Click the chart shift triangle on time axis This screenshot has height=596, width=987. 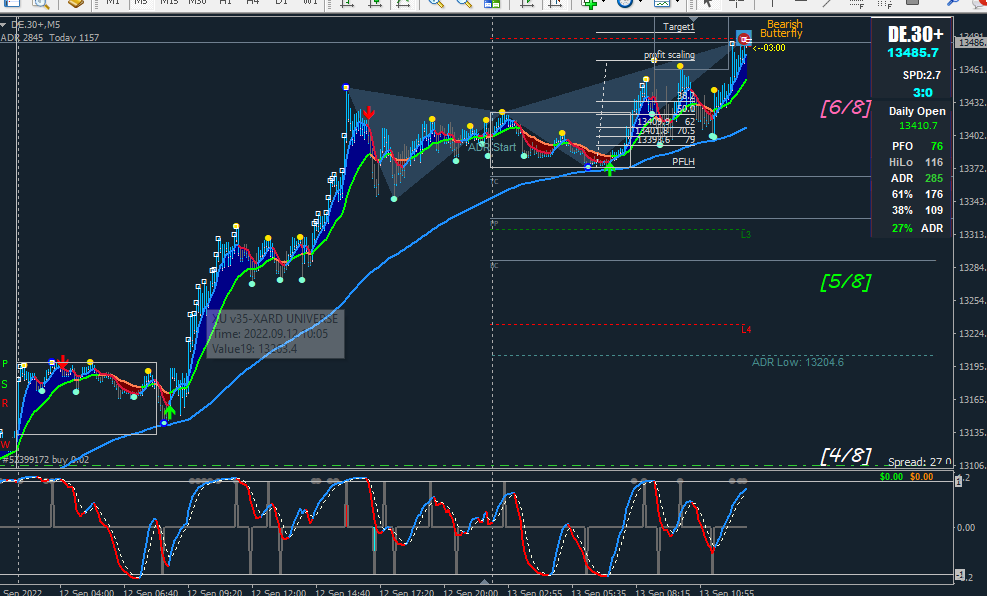point(484,581)
